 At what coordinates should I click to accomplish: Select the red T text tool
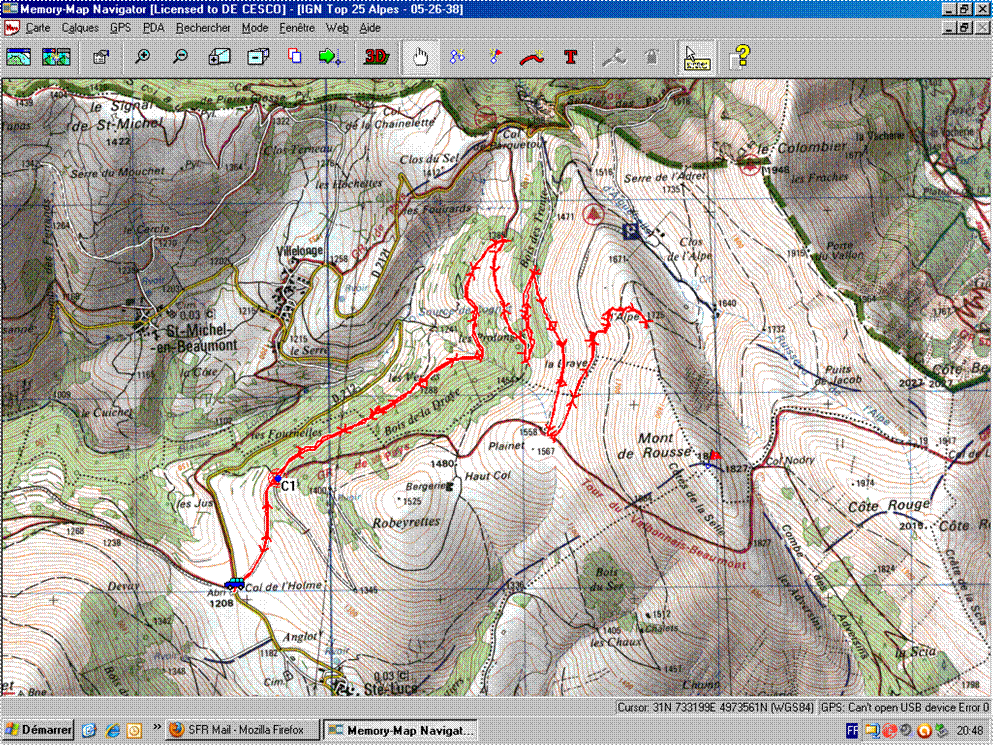(571, 58)
